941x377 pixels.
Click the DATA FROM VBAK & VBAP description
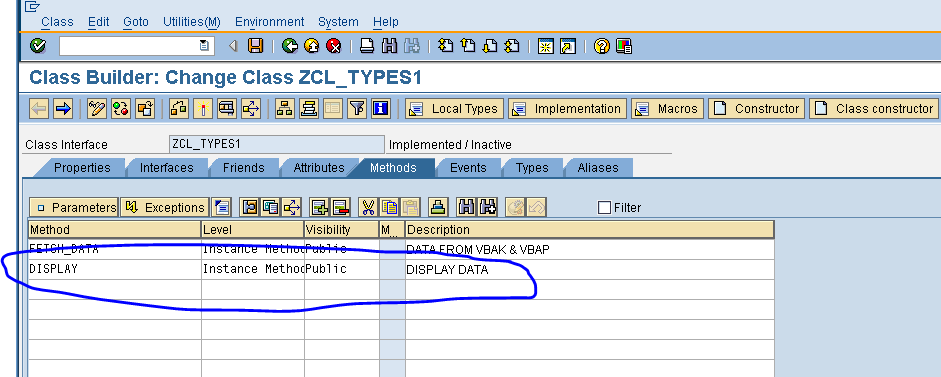(x=589, y=249)
